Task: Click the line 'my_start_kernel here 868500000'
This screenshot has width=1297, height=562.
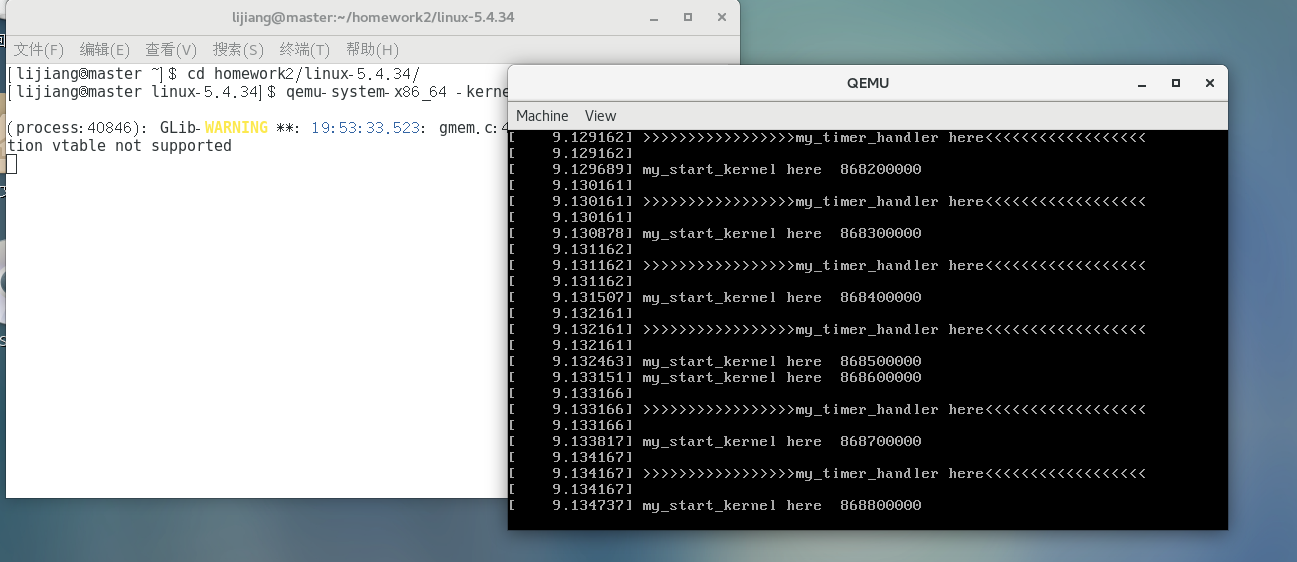Action: (781, 362)
